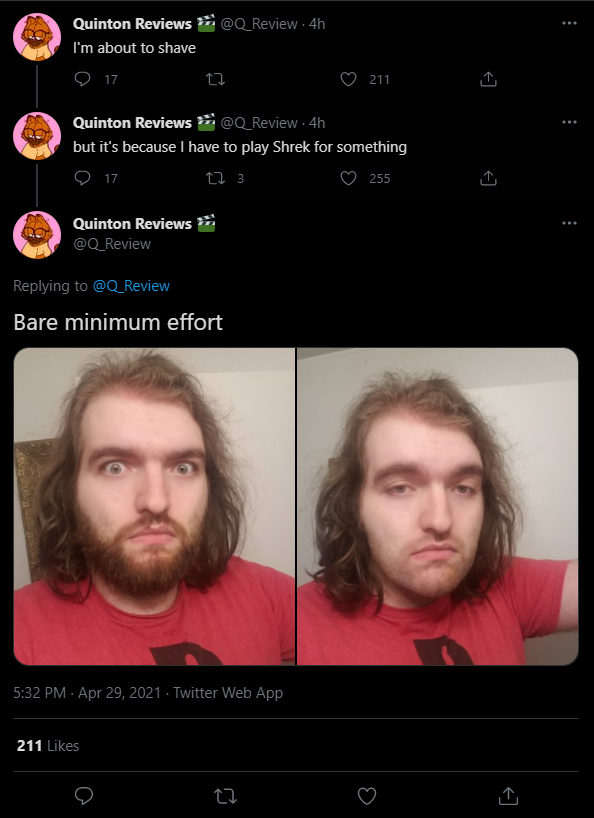Share the "I'm about to shave" tweet
594x818 pixels.
[x=488, y=79]
